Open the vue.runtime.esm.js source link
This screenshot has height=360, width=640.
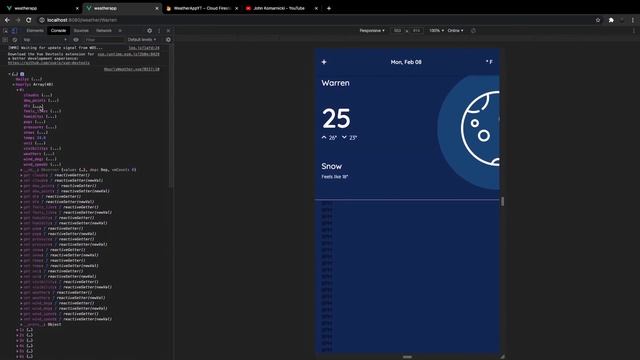[x=128, y=54]
